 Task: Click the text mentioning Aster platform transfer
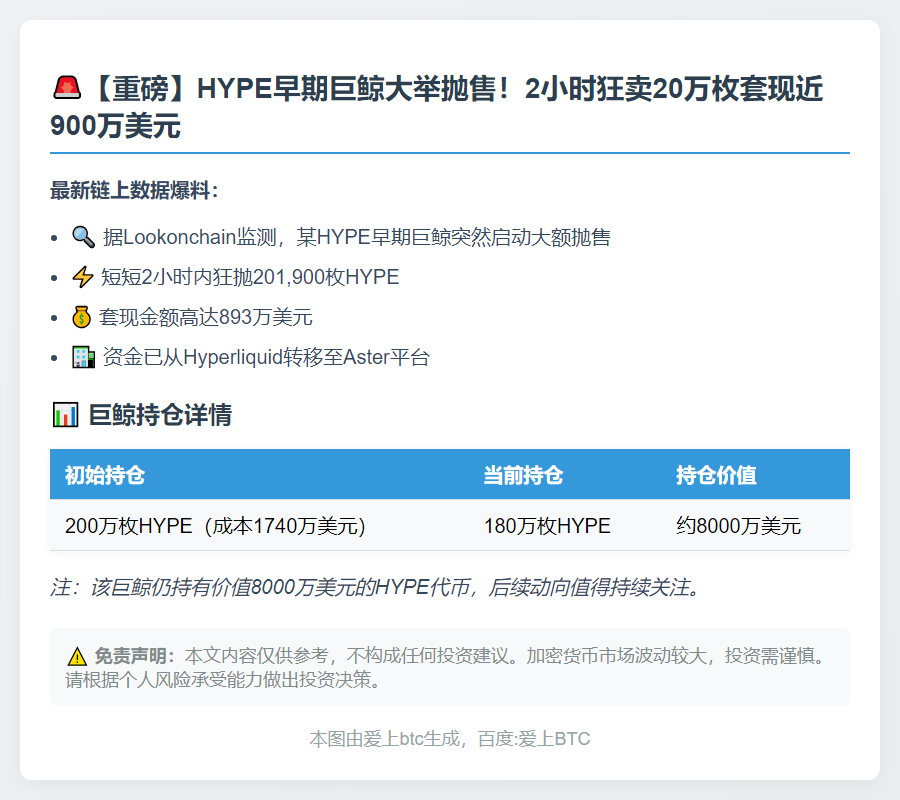tap(264, 356)
